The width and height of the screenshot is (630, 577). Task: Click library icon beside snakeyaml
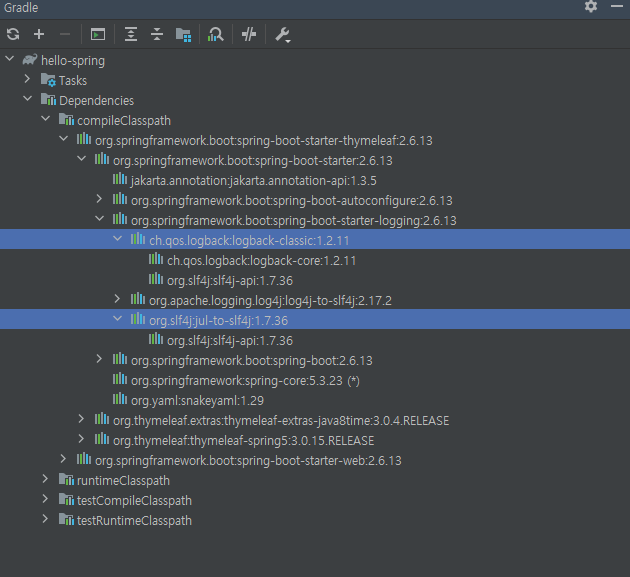[x=119, y=399]
